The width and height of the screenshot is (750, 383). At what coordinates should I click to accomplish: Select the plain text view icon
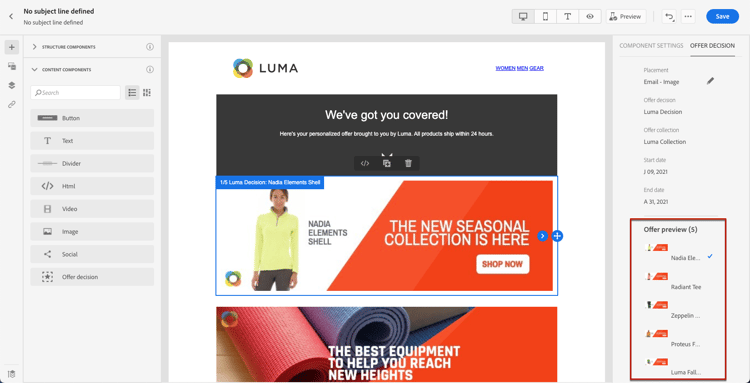[x=567, y=16]
